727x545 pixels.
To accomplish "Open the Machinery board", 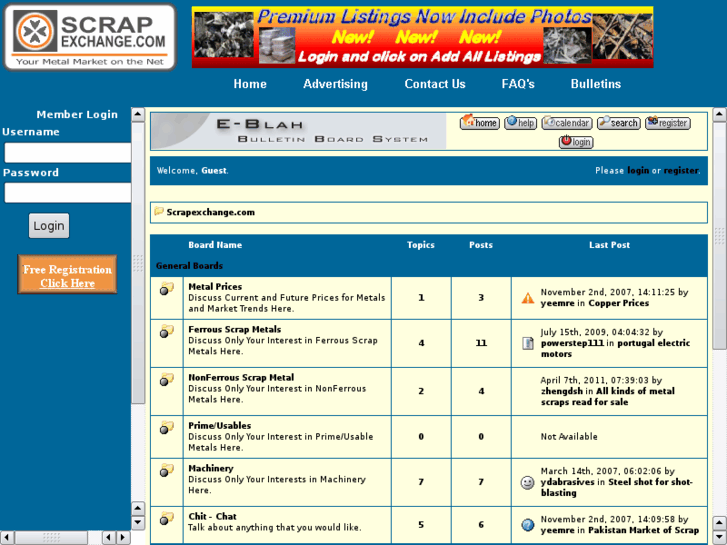I will [x=211, y=468].
